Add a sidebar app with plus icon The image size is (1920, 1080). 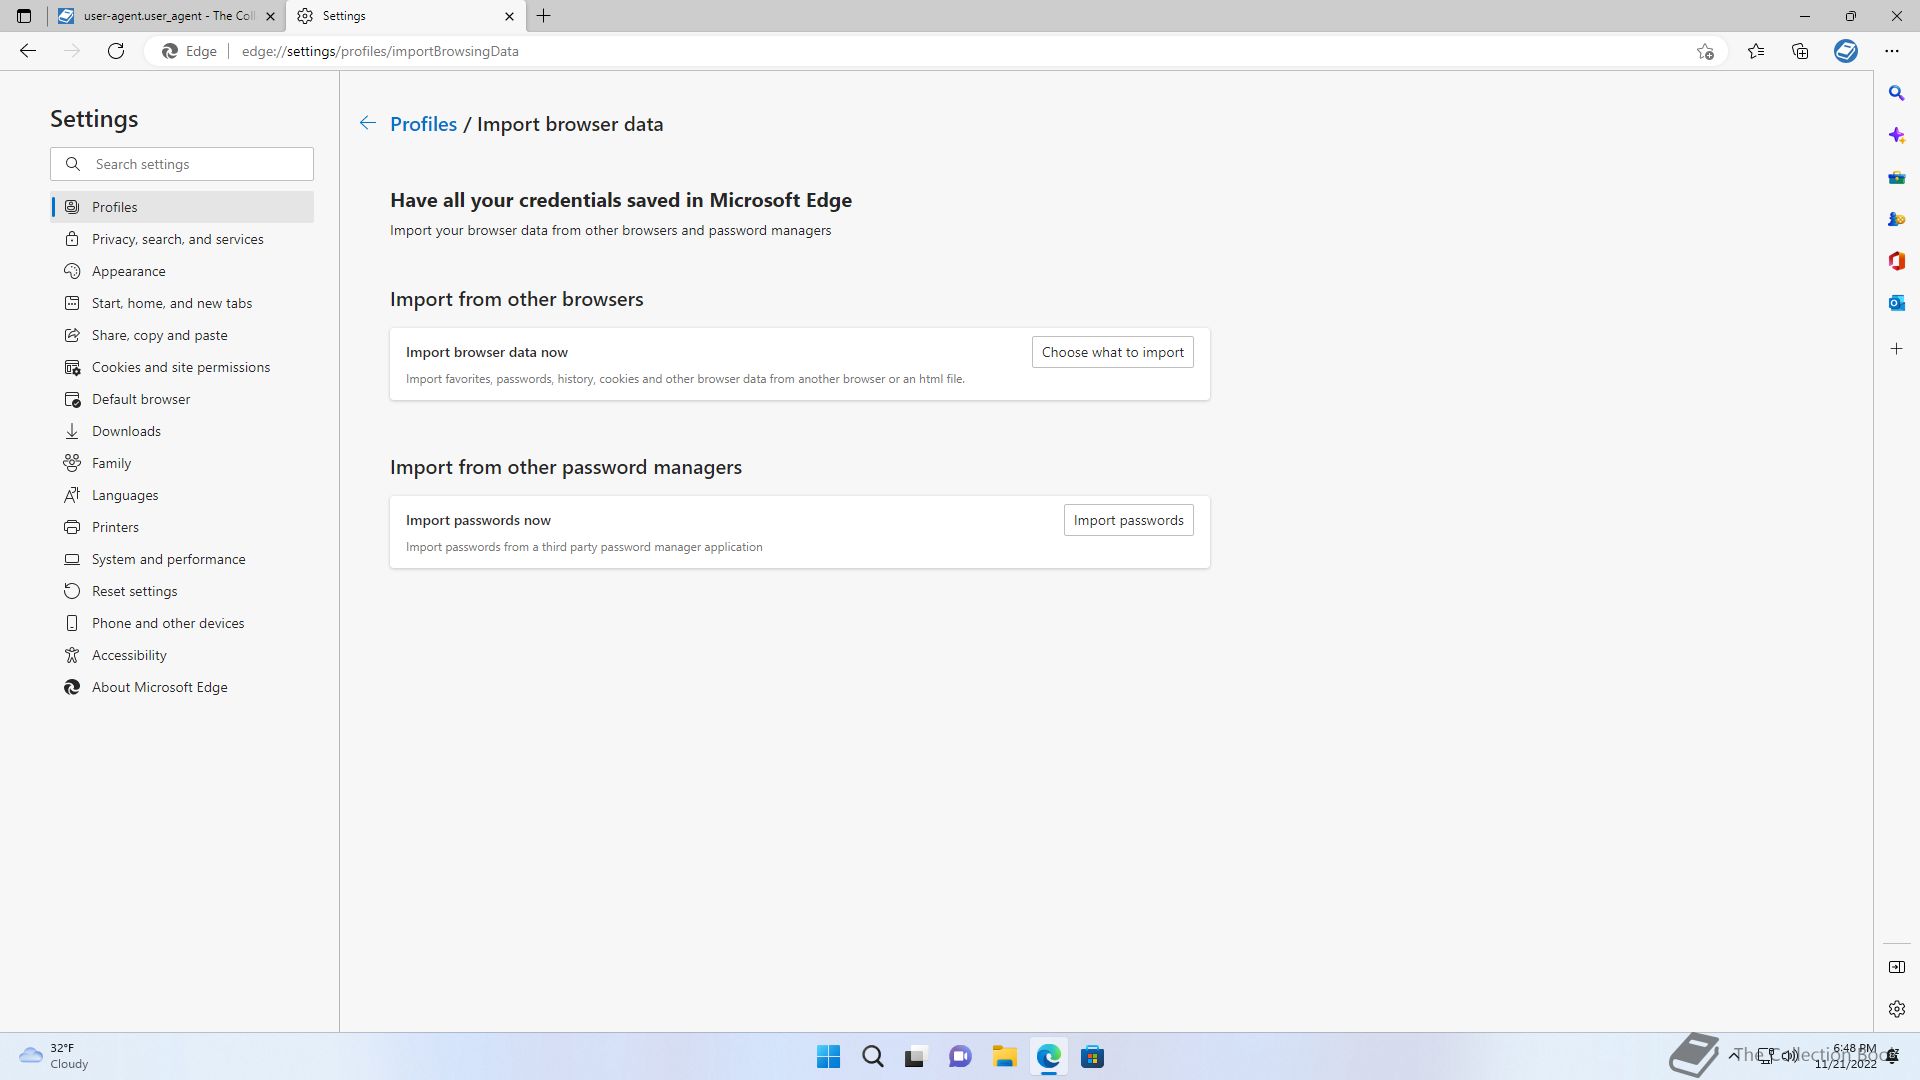point(1896,349)
